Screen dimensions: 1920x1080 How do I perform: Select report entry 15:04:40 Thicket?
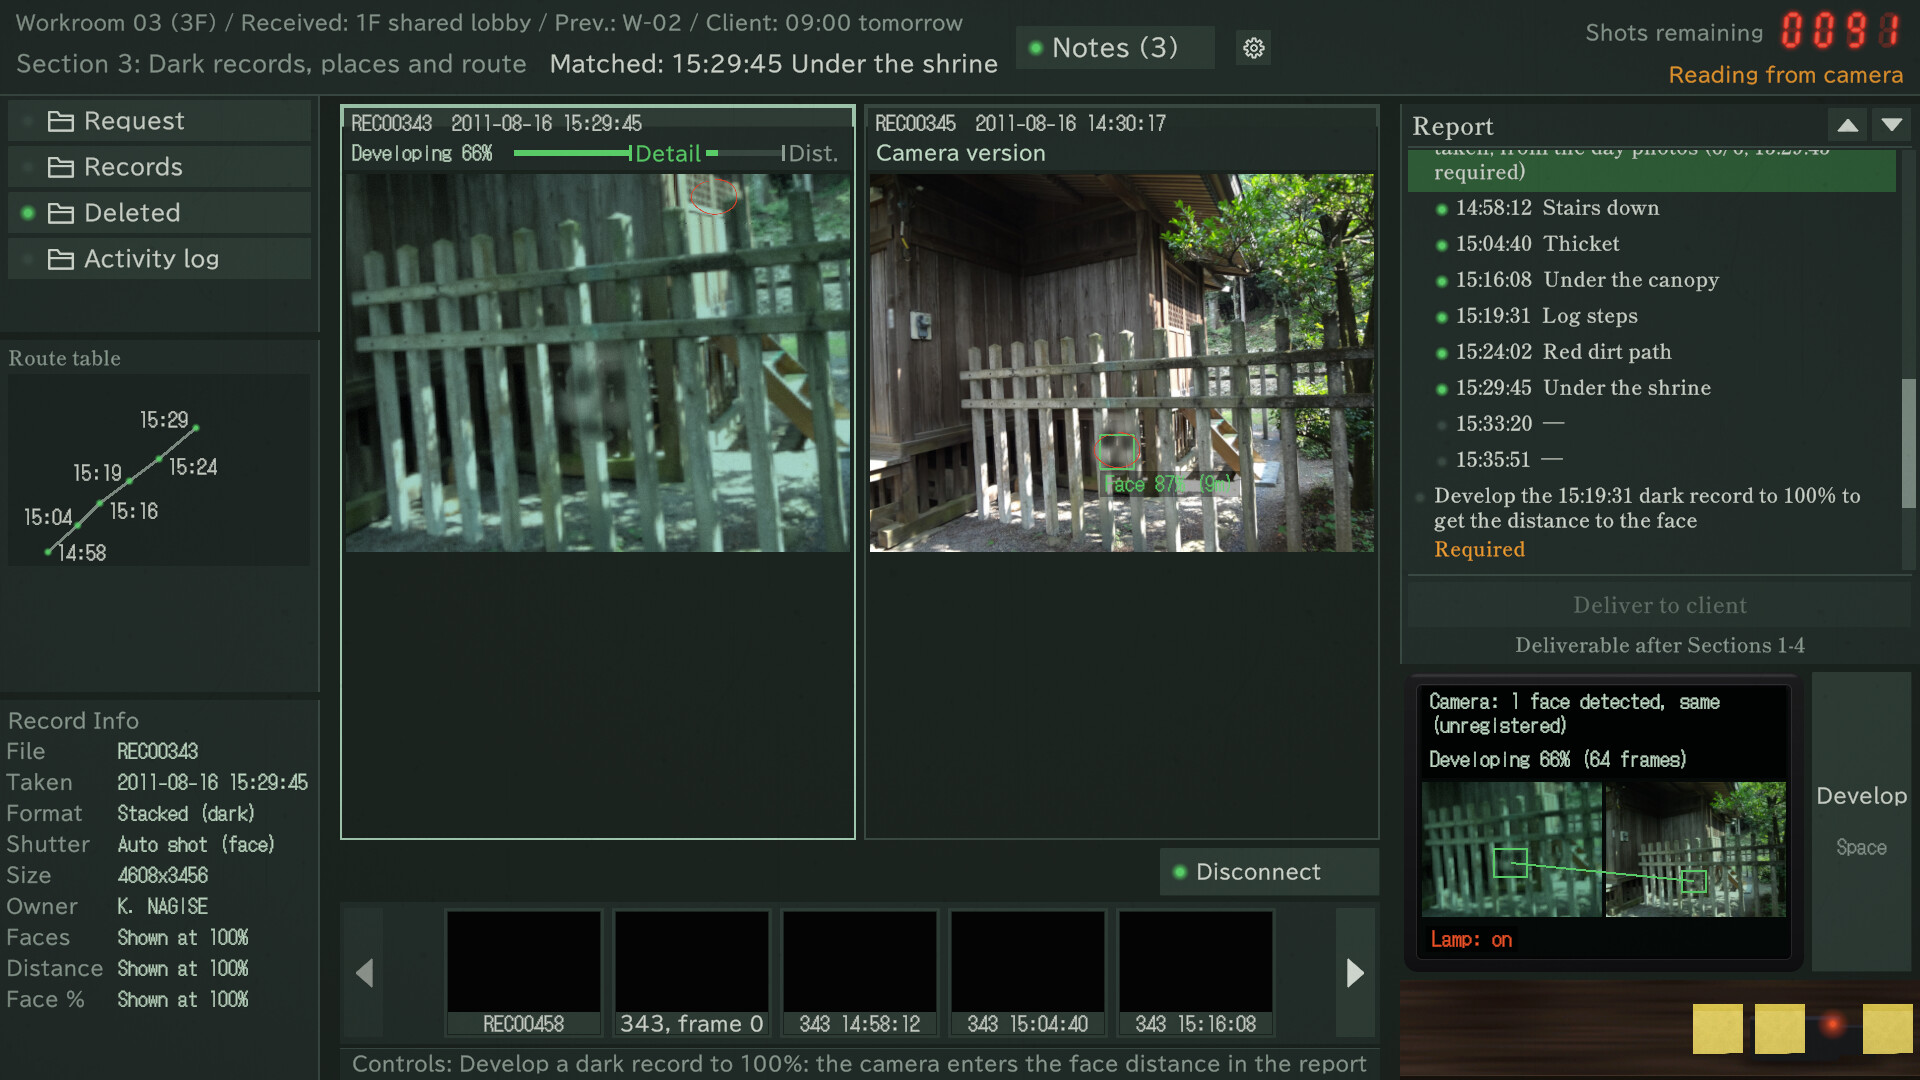point(1537,244)
